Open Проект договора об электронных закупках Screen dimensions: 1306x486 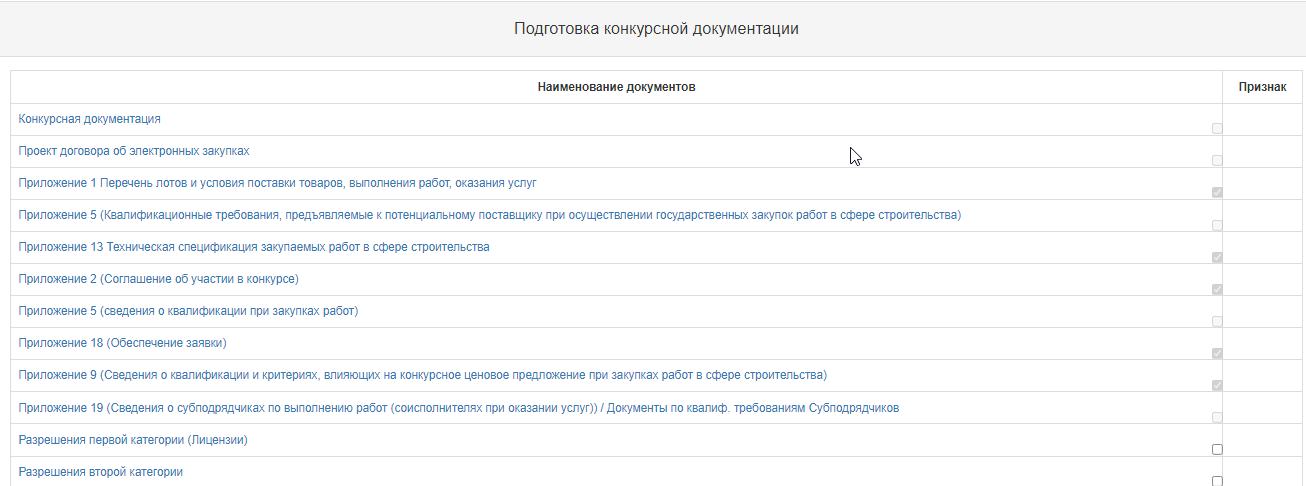[134, 151]
